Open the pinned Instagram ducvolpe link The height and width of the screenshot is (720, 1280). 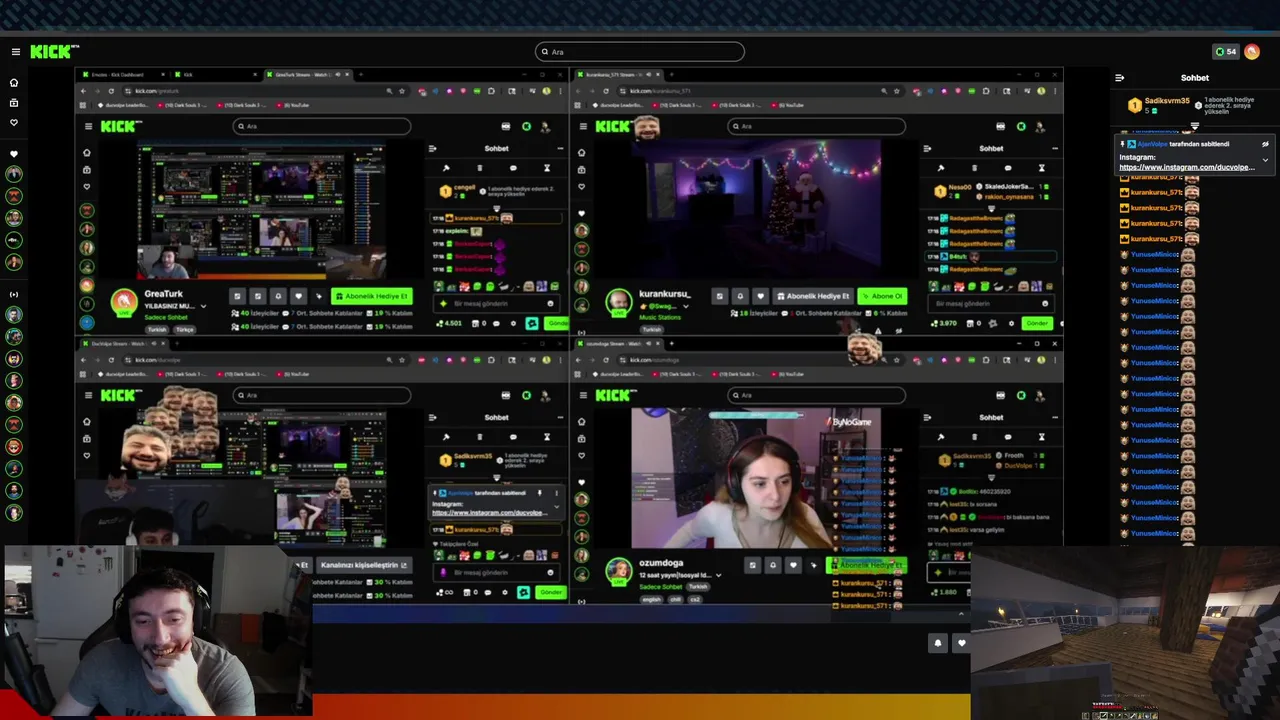[1187, 167]
